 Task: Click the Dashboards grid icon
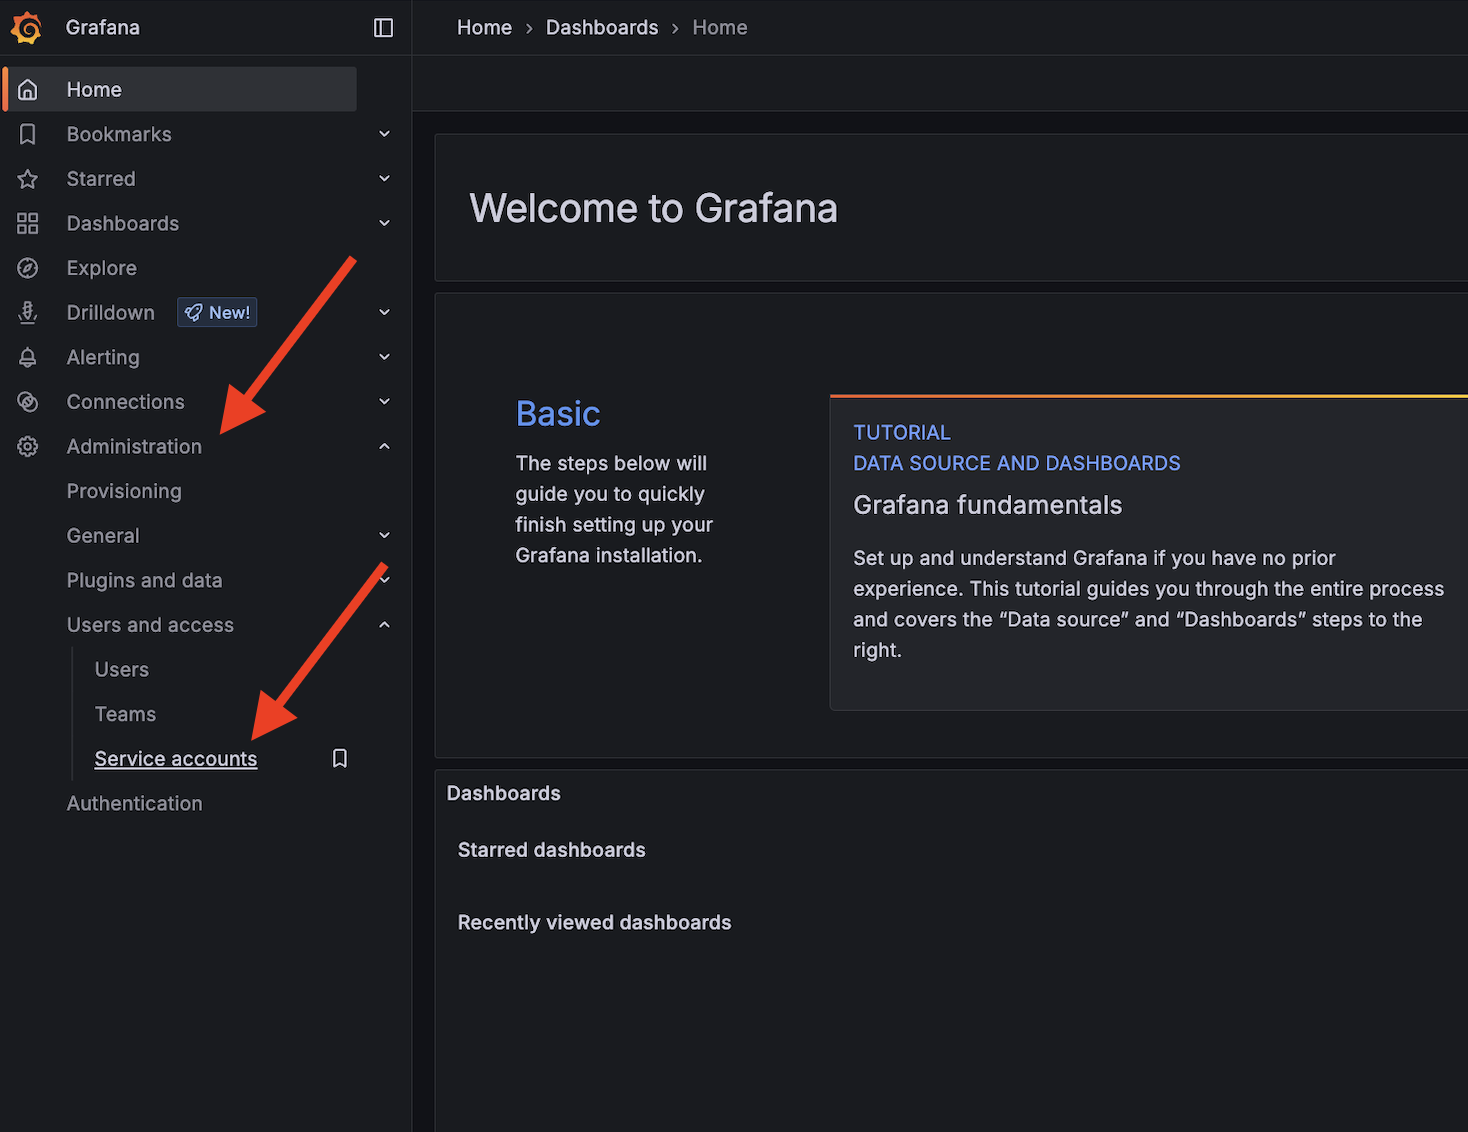[x=28, y=223]
